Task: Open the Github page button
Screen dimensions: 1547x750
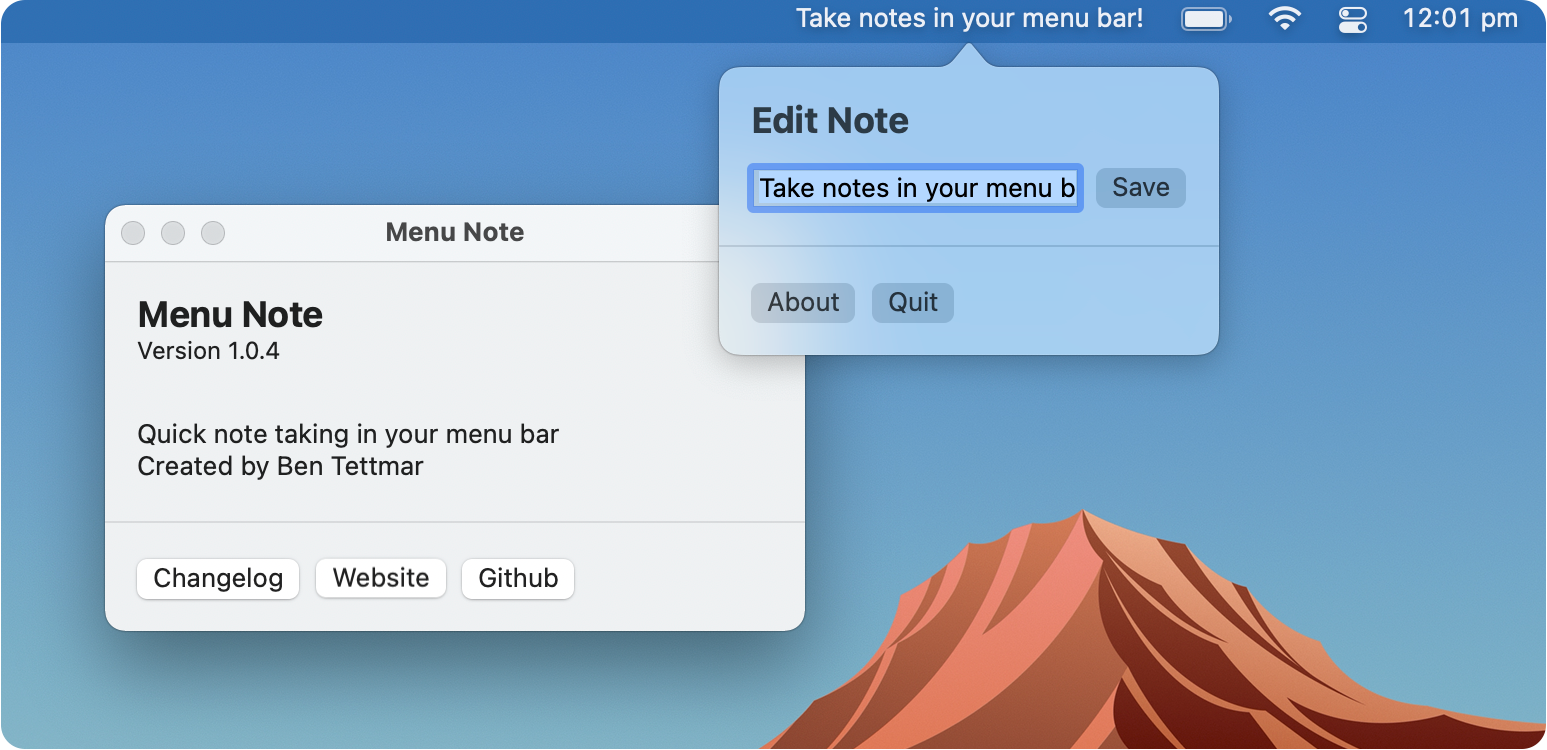Action: (518, 579)
